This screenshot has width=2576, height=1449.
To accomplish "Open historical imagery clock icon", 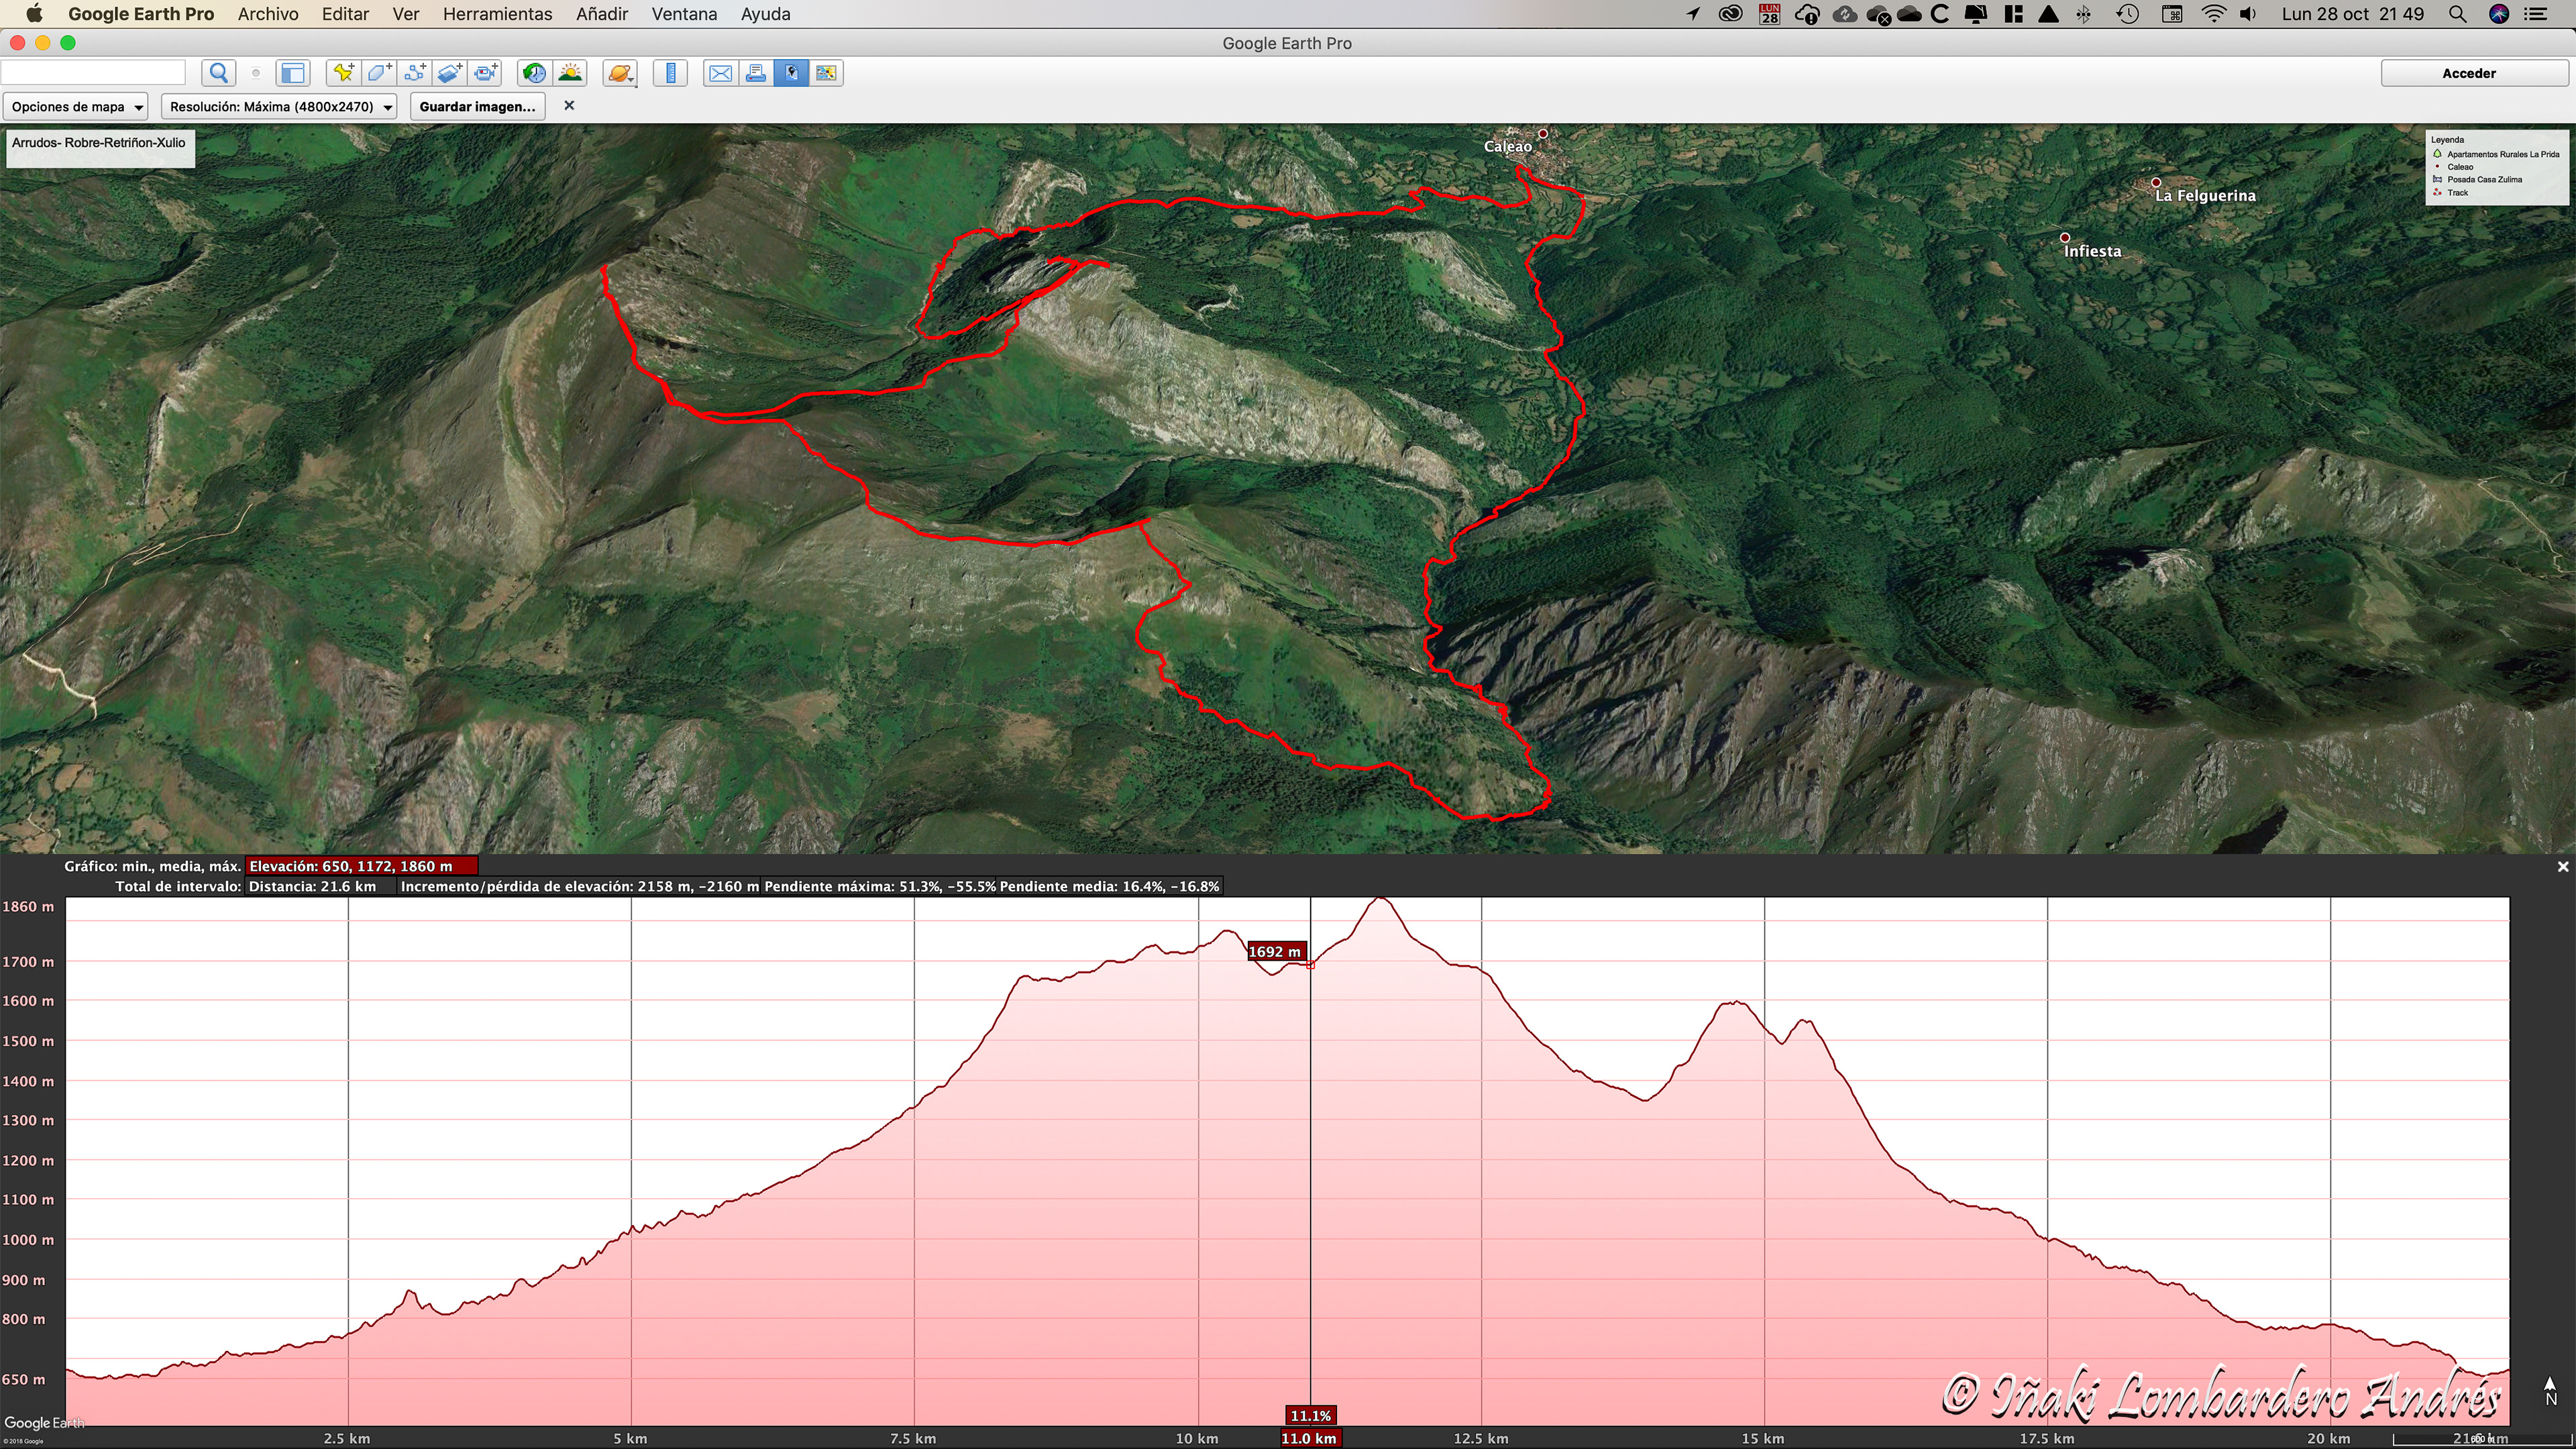I will [535, 73].
